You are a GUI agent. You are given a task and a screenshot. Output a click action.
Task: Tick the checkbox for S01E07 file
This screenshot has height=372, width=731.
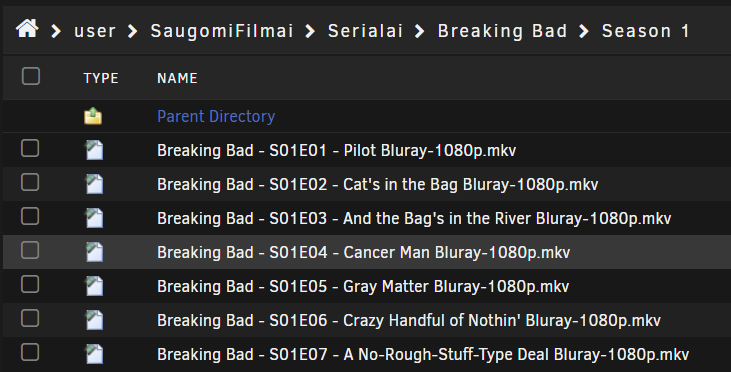tap(30, 352)
